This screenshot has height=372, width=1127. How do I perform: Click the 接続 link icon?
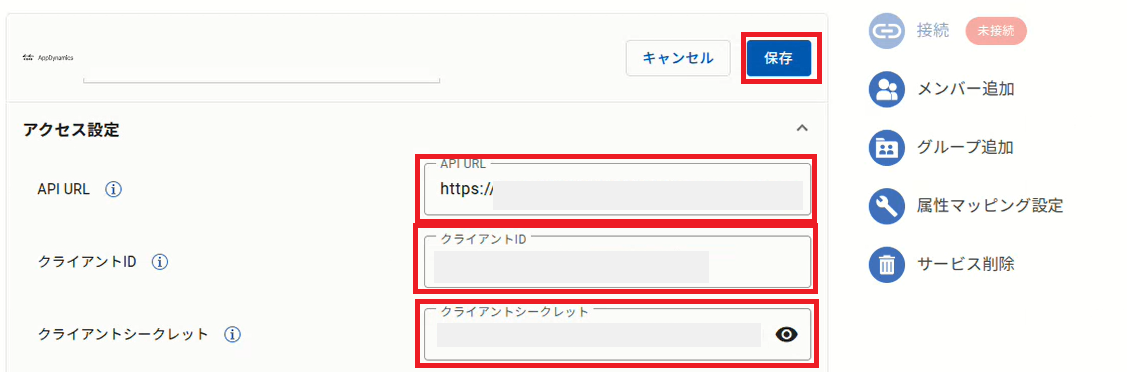coord(887,31)
